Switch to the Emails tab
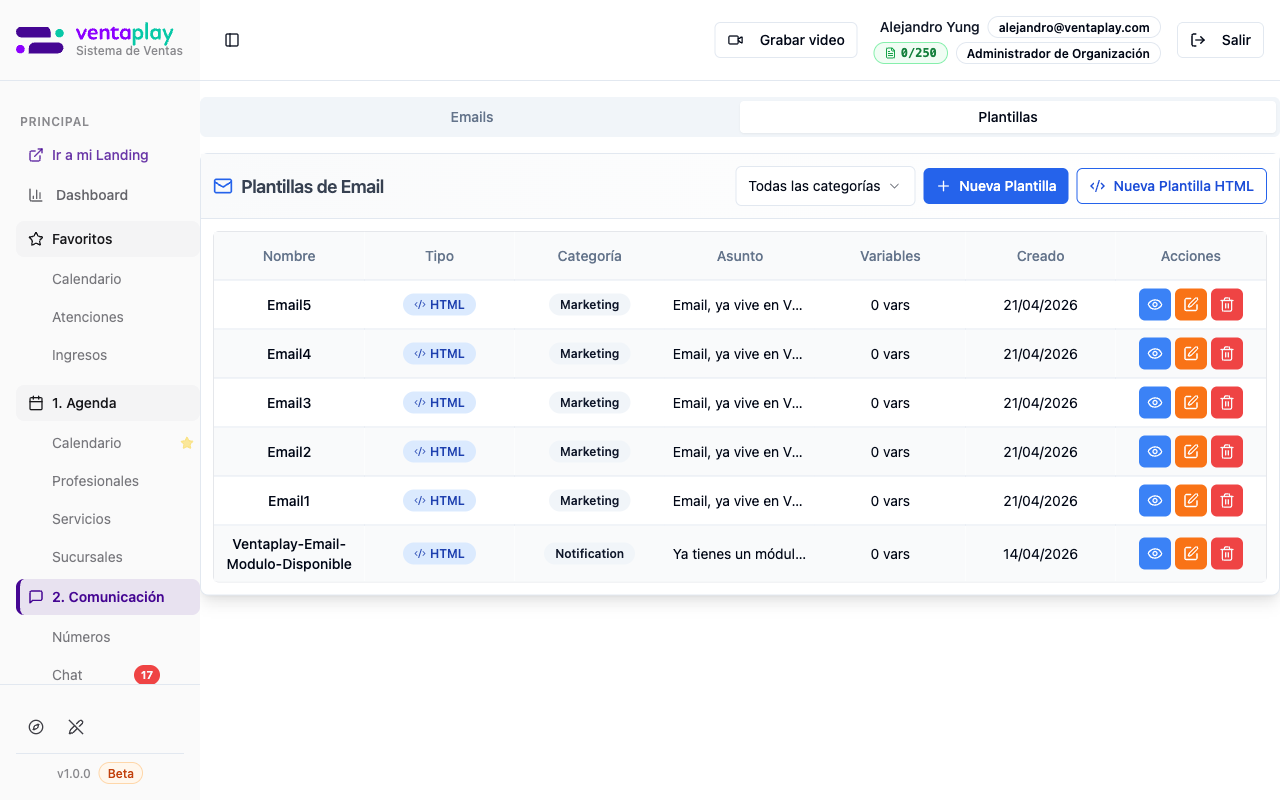 471,117
